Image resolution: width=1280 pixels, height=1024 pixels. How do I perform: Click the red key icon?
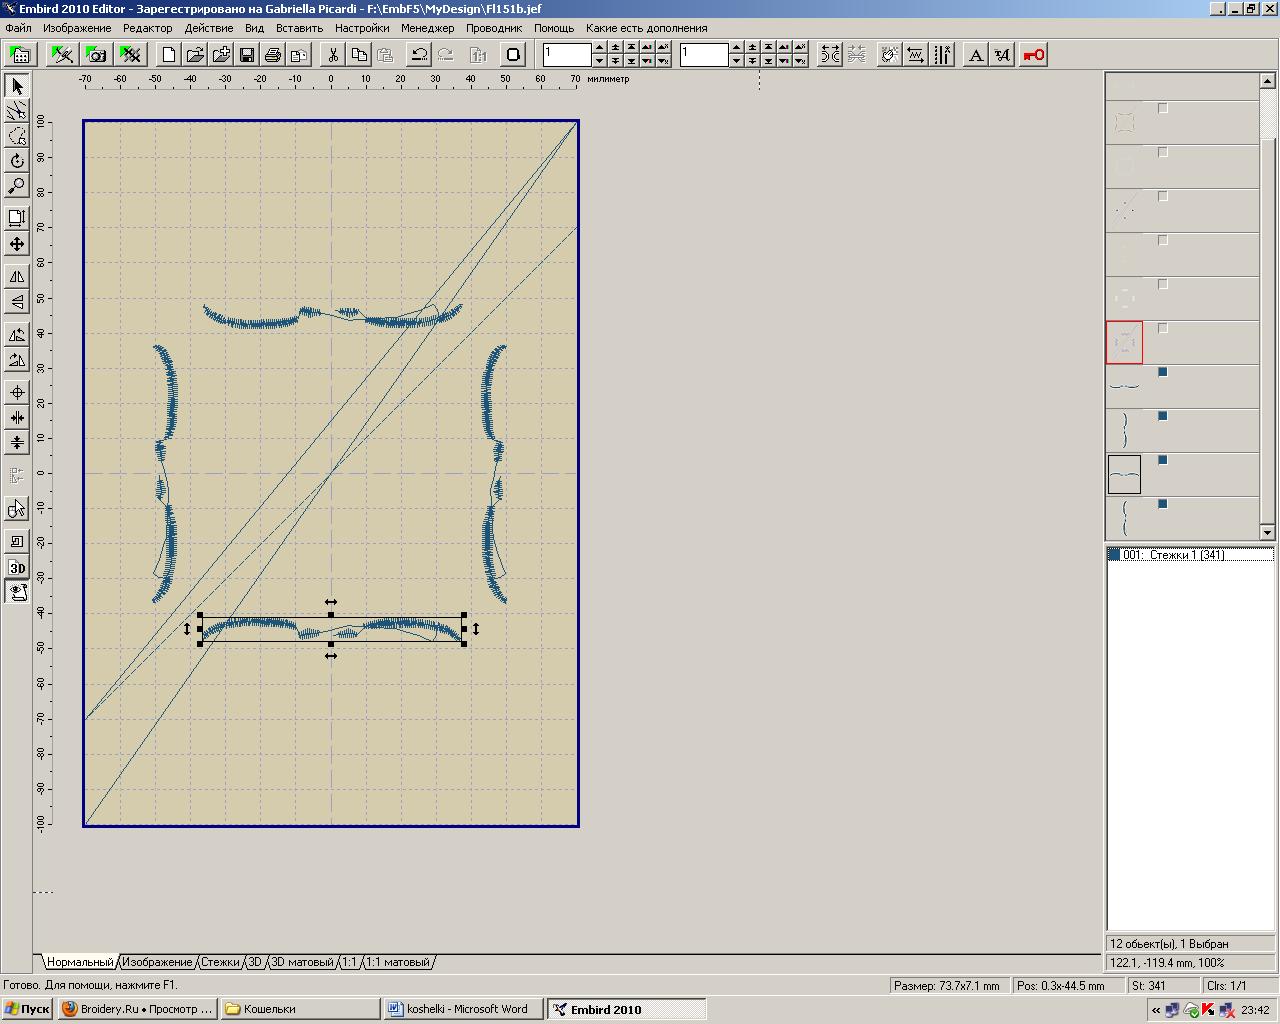coord(1034,55)
